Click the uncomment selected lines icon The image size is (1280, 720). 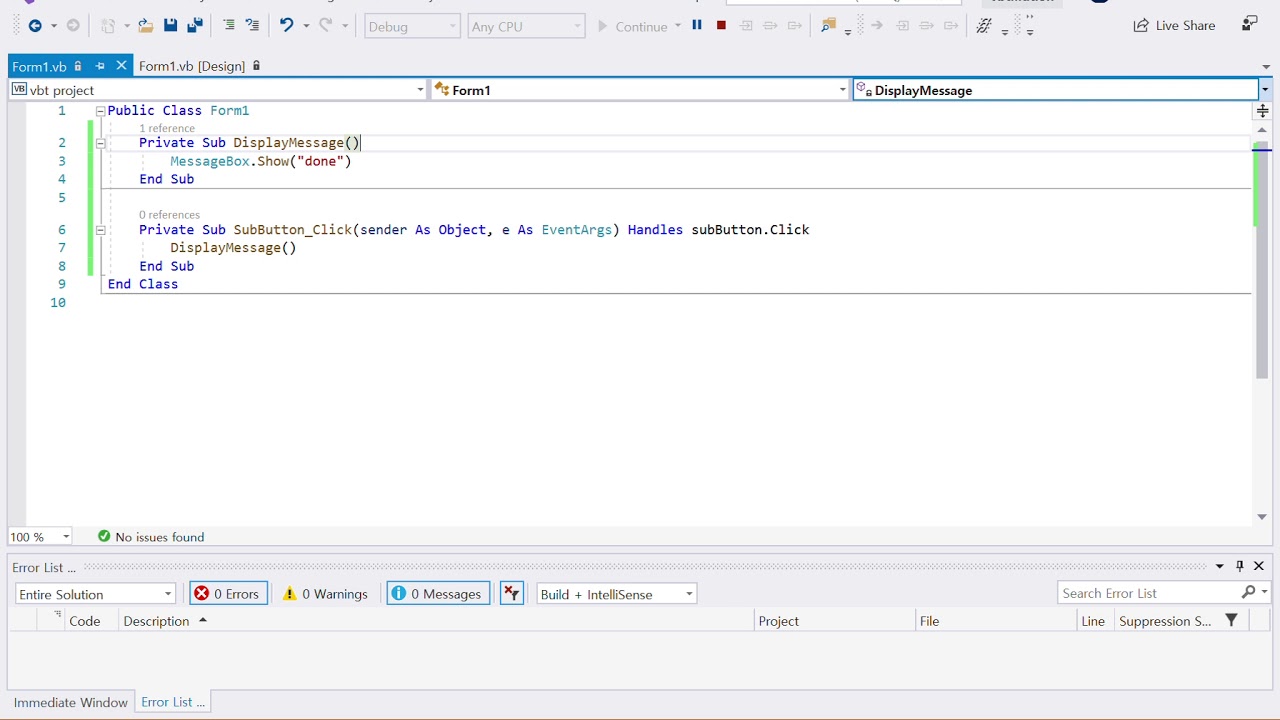252,26
